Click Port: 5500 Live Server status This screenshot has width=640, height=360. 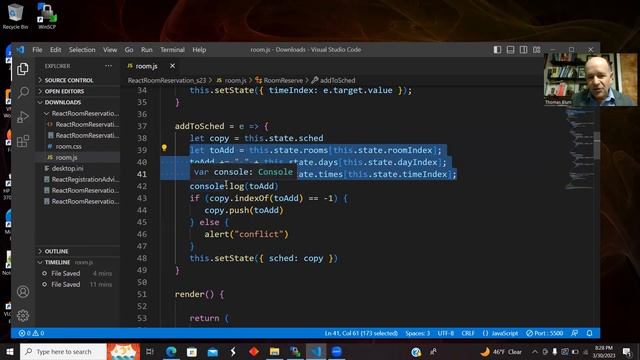point(544,333)
